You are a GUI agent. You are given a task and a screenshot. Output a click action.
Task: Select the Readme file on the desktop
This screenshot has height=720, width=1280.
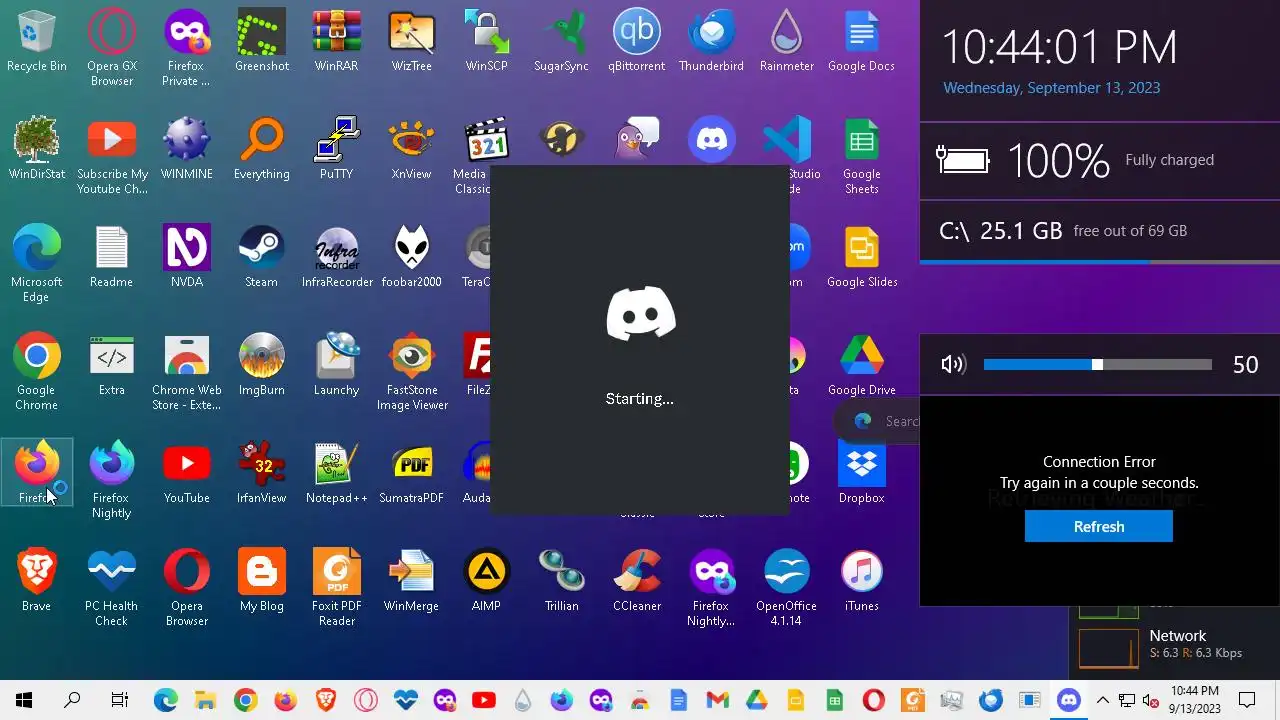[x=111, y=258]
